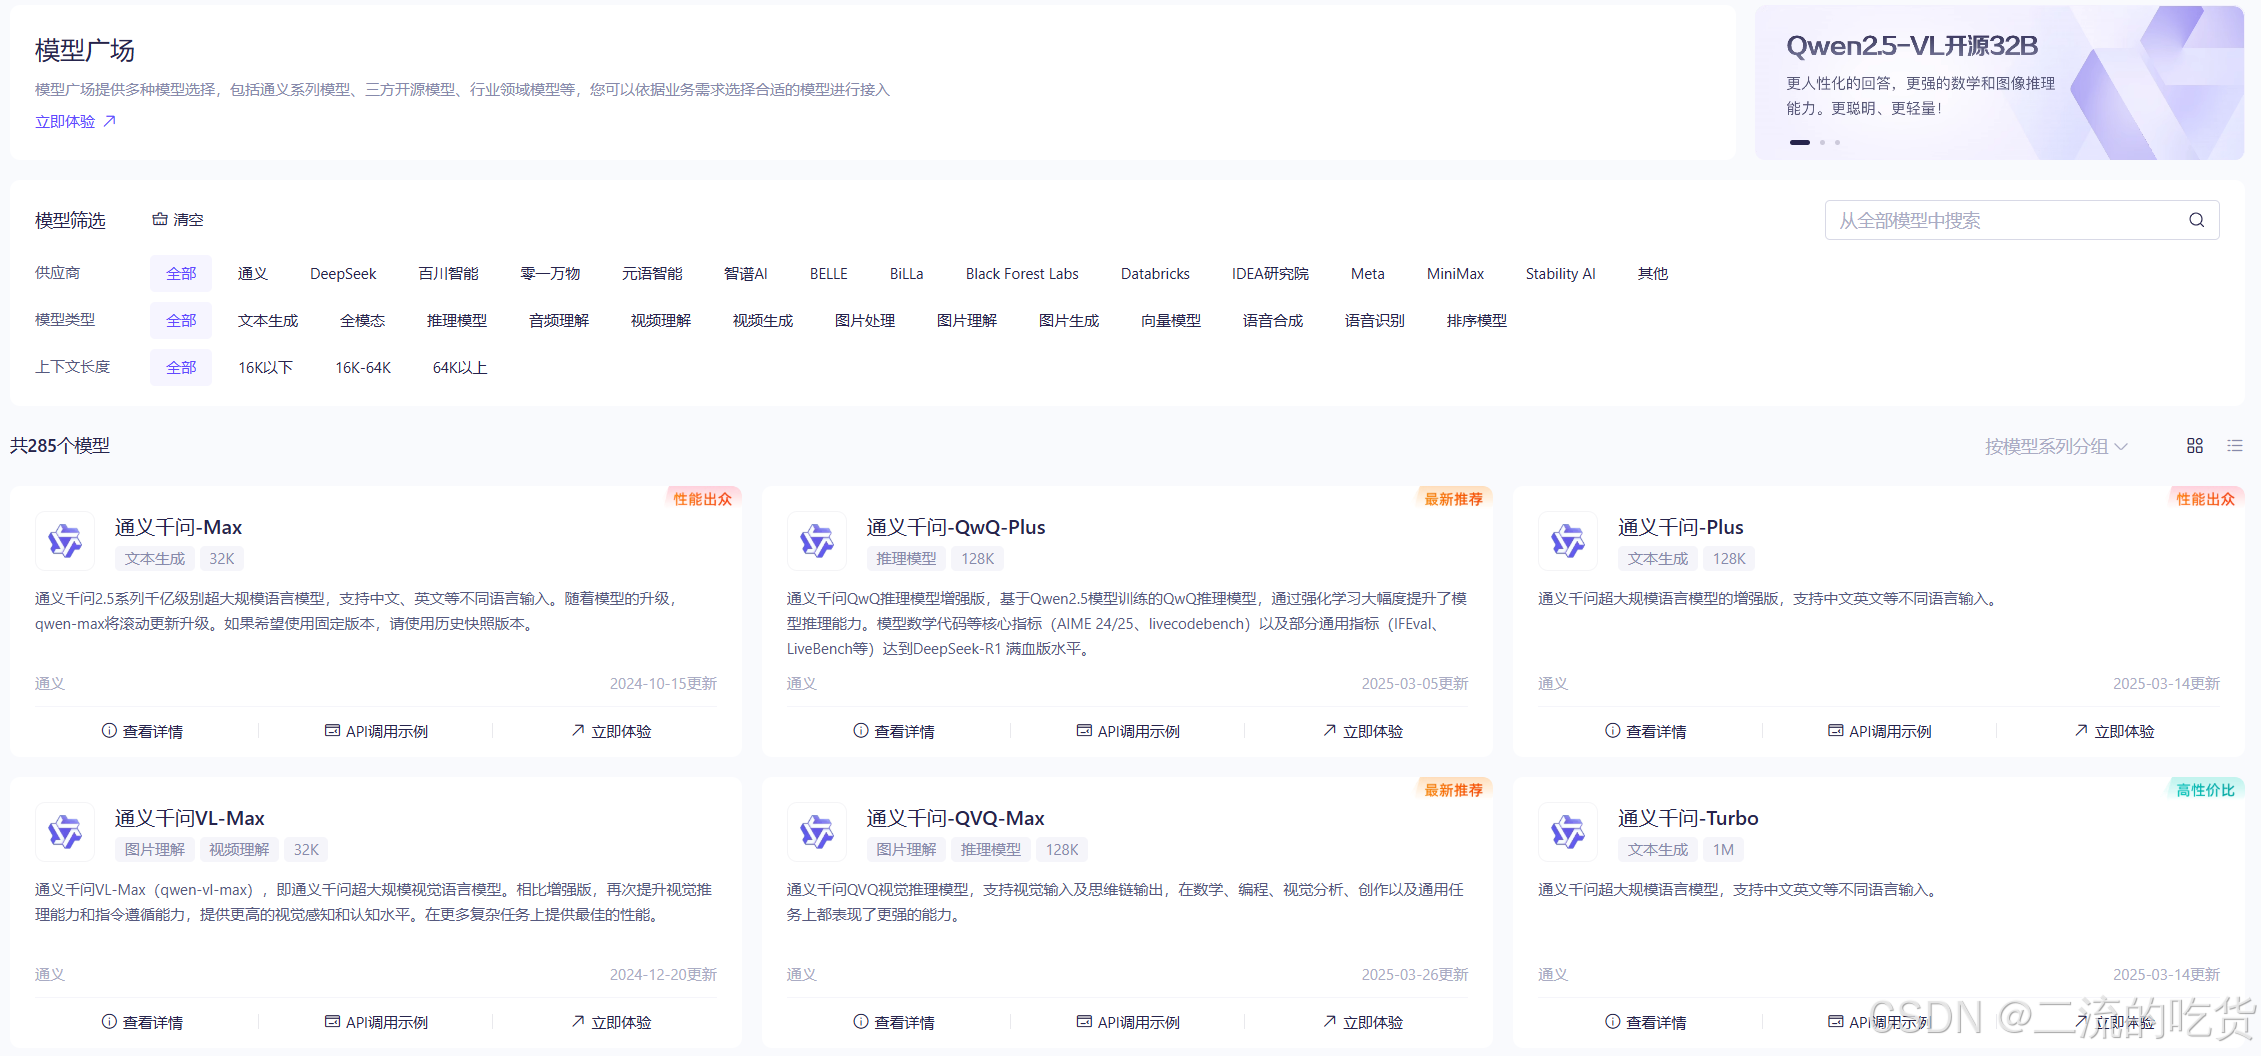
Task: Open 查看详情 for 通义千问-QVQ-Max
Action: pos(894,1022)
